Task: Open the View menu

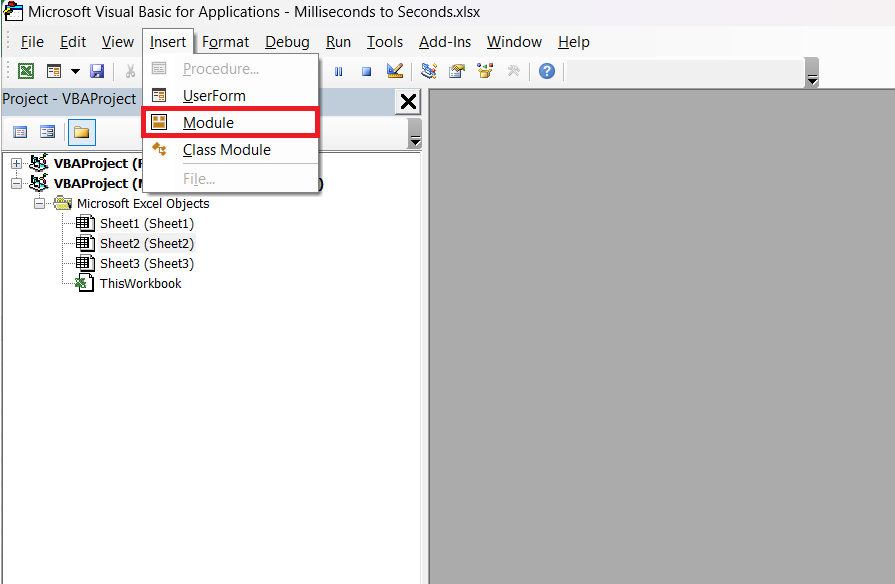Action: coord(118,42)
